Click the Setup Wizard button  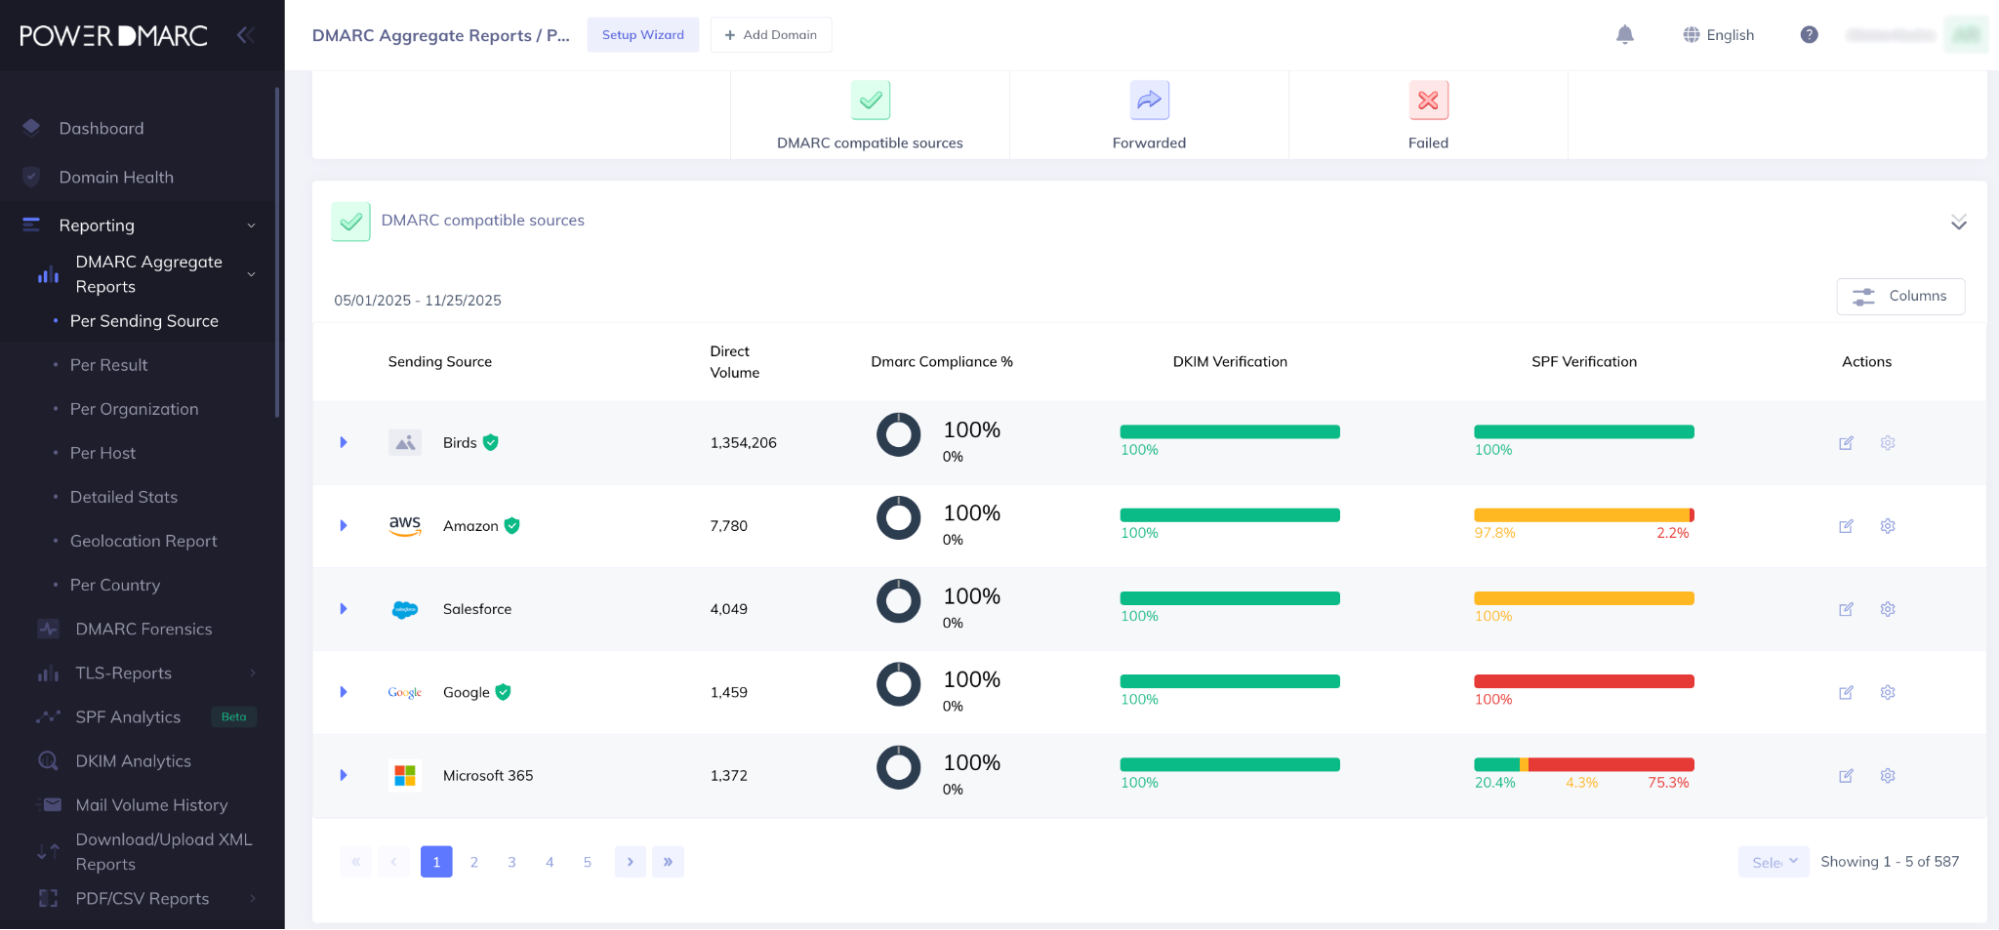[x=643, y=35]
